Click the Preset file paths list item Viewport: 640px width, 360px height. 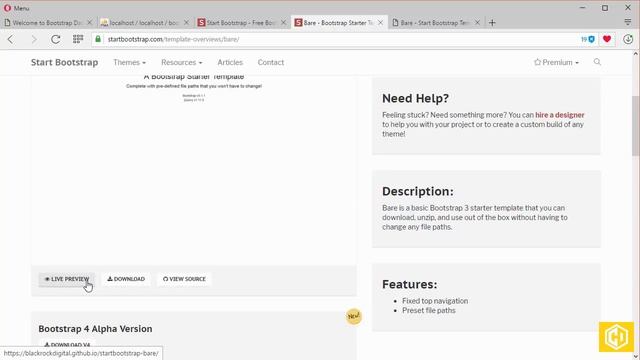429,311
